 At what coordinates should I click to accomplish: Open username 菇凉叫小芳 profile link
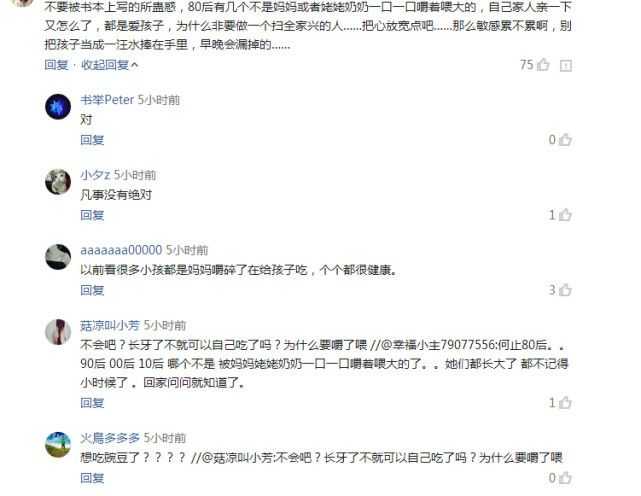pyautogui.click(x=110, y=325)
